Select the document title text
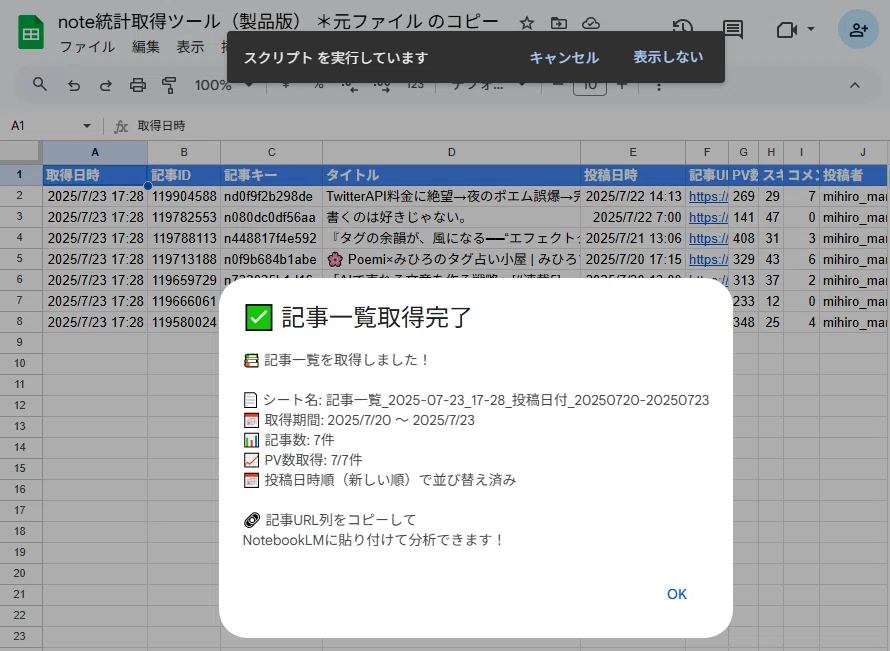This screenshot has height=651, width=890. click(278, 22)
